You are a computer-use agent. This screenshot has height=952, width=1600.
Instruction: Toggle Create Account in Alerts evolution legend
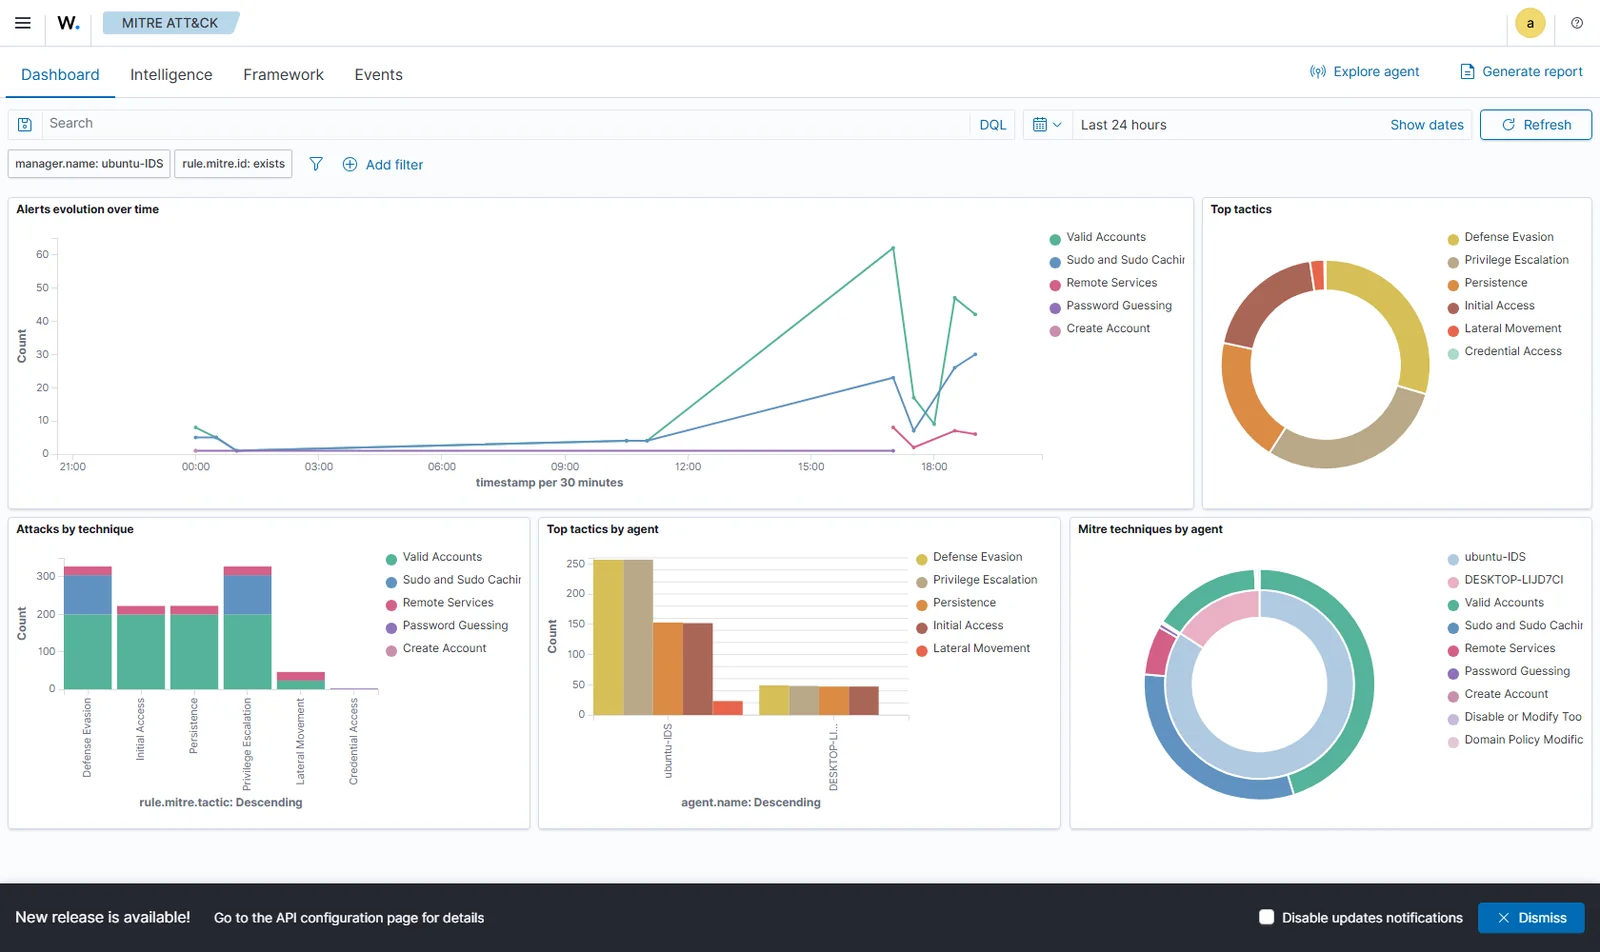pos(1099,329)
